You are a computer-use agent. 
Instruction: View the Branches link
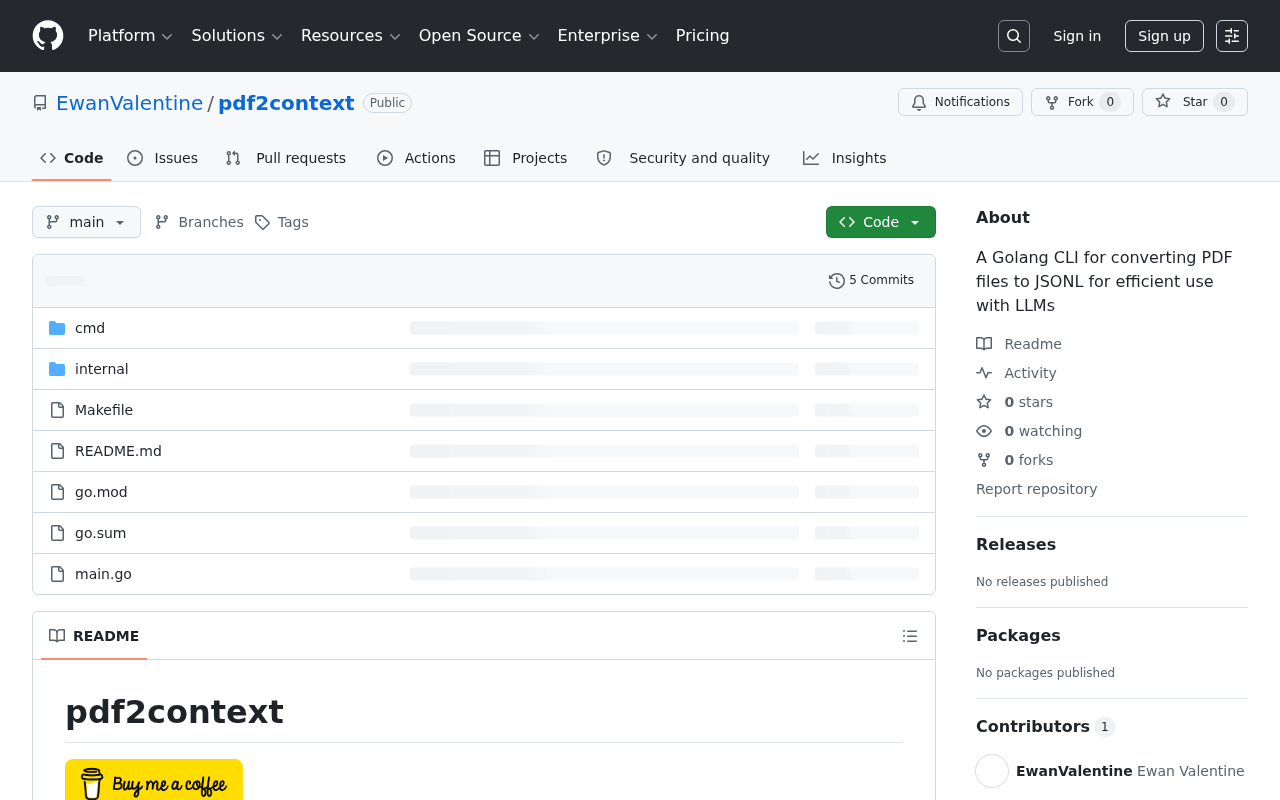(x=199, y=222)
